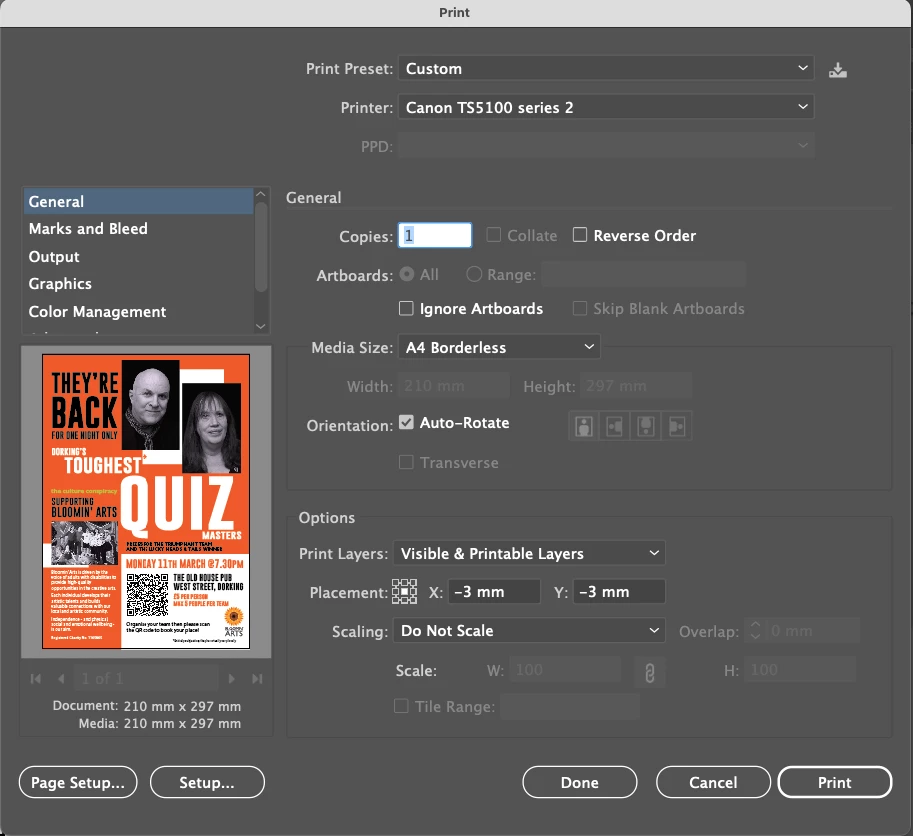Enable the Transverse checkbox
913x836 pixels.
click(406, 462)
